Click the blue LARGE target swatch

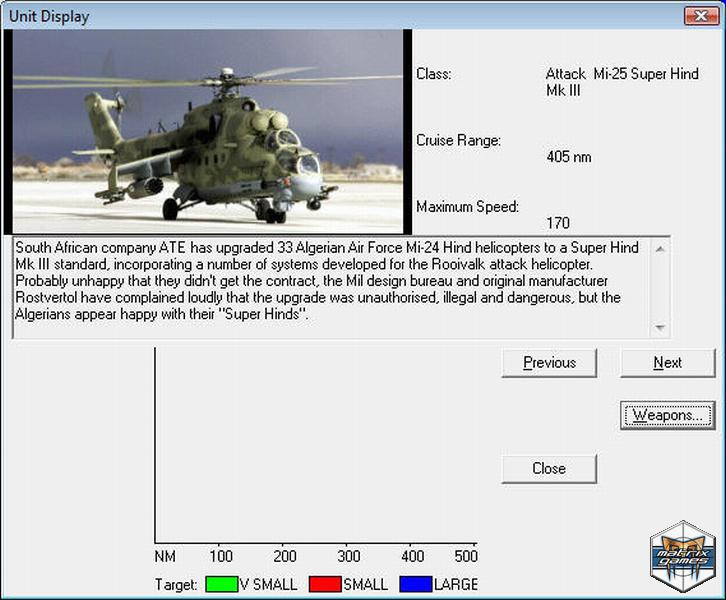click(416, 584)
